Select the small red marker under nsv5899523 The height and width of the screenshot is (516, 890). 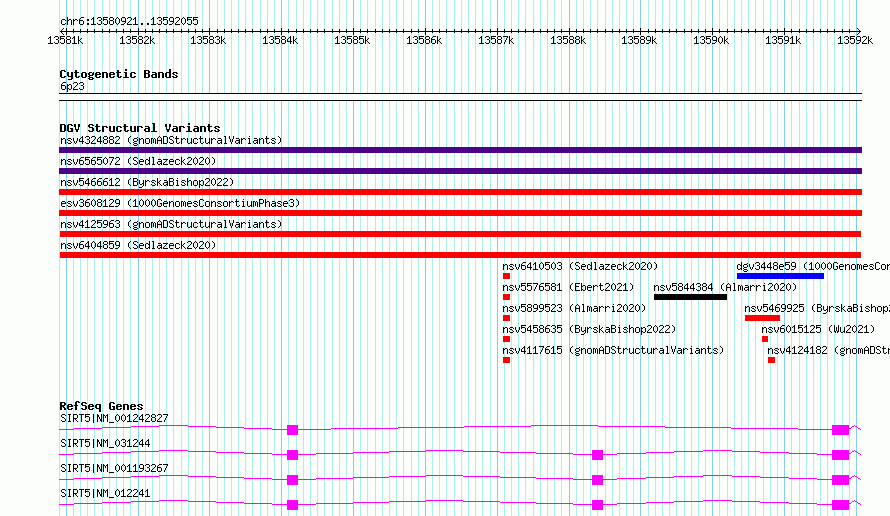pyautogui.click(x=506, y=318)
